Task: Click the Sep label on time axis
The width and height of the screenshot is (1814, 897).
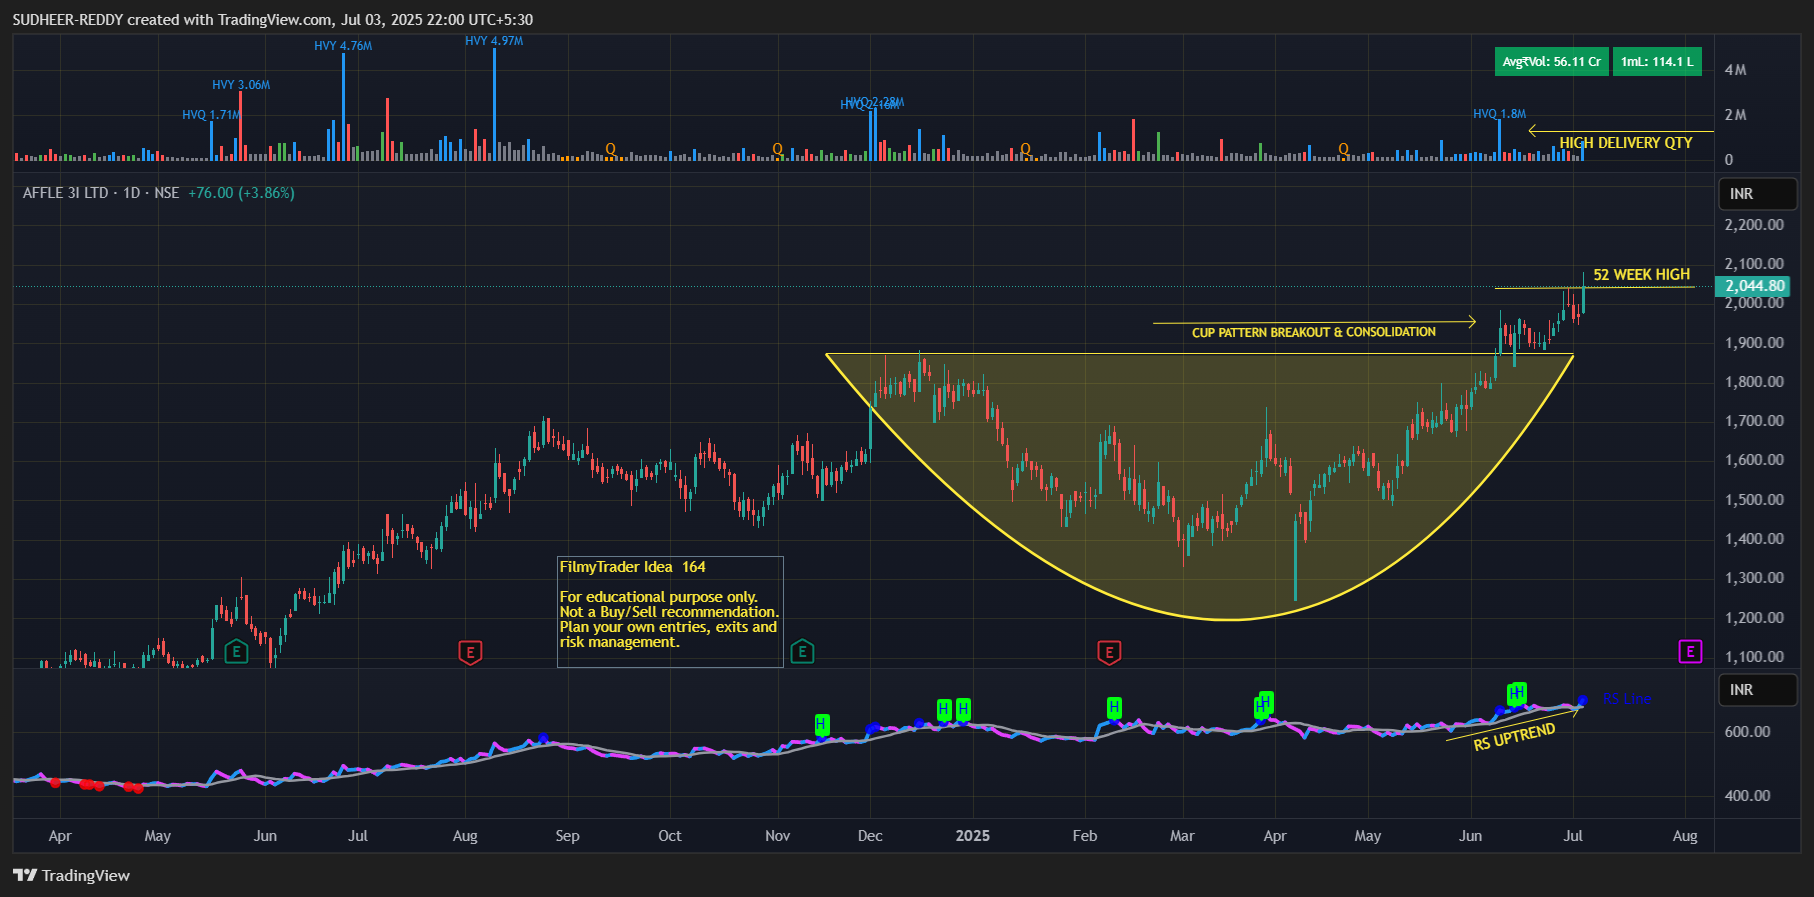Action: [567, 836]
